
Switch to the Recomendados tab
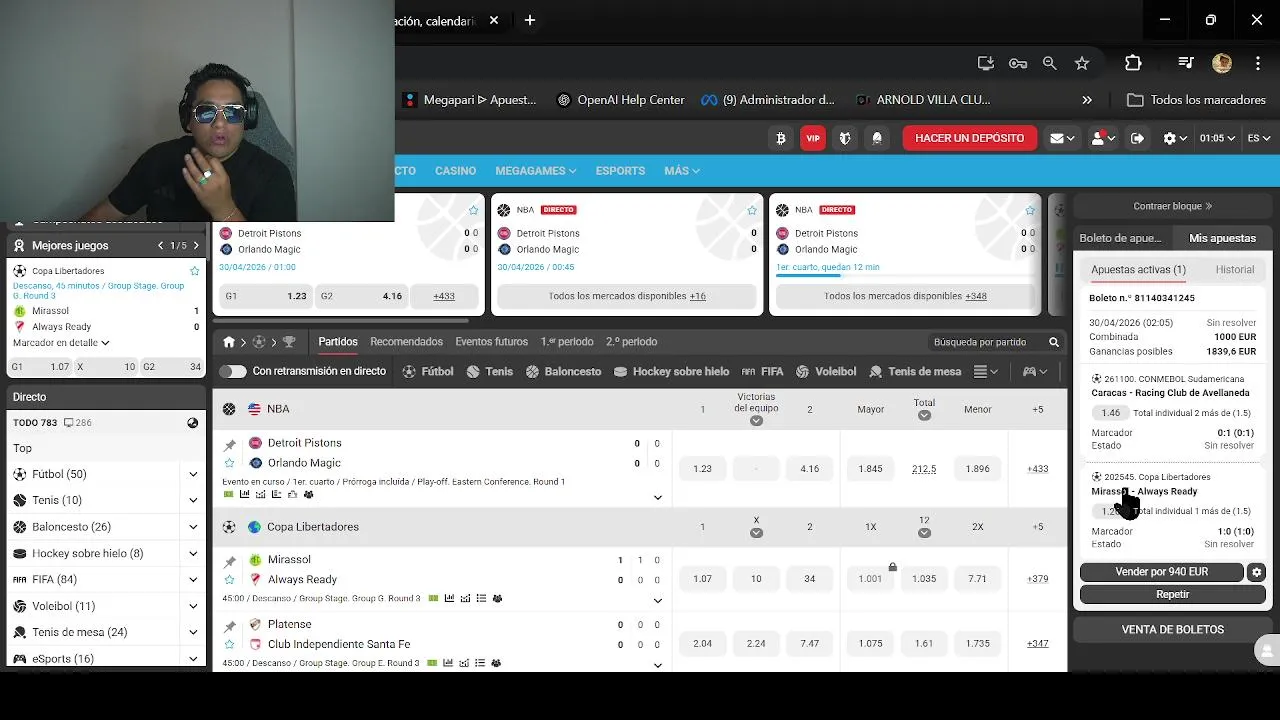click(406, 342)
